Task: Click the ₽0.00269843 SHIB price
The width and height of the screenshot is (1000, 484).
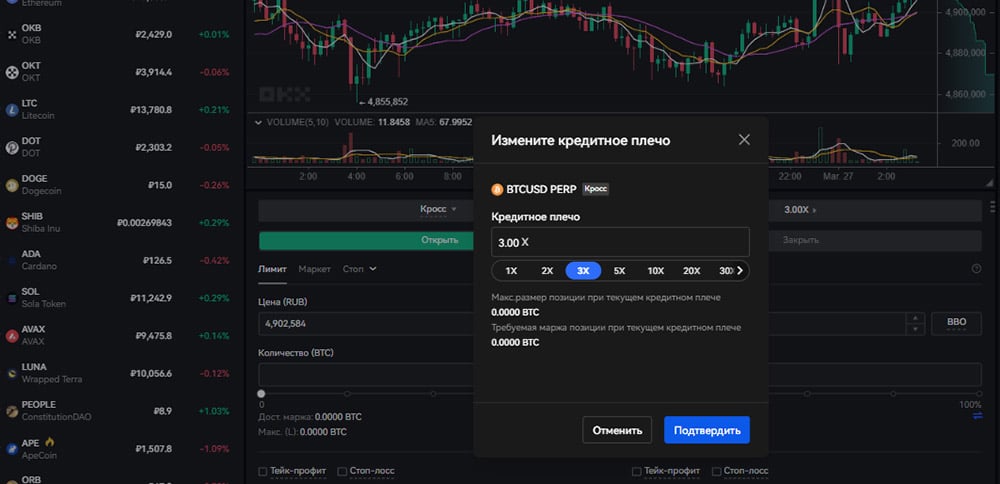Action: coord(144,223)
